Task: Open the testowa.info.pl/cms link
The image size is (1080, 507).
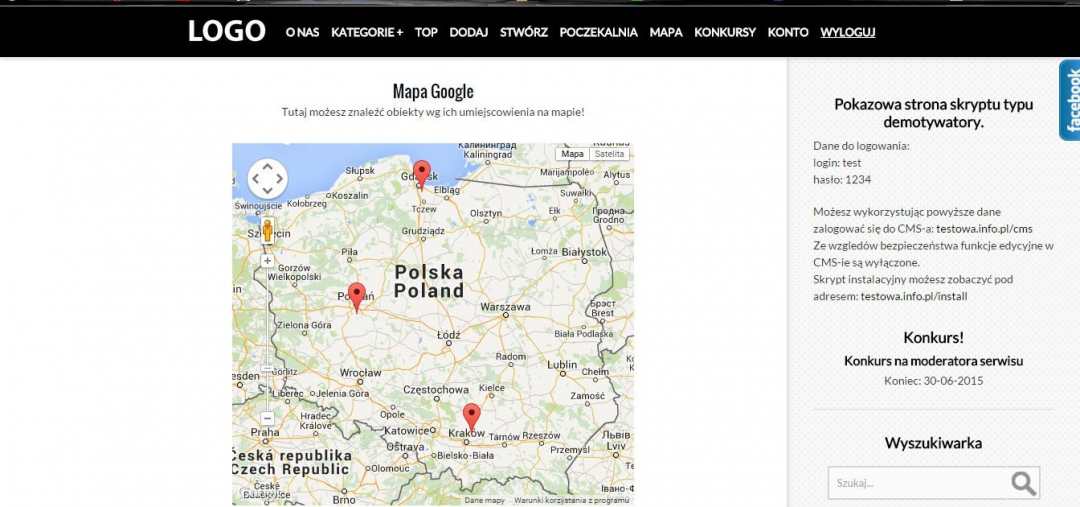Action: point(984,229)
